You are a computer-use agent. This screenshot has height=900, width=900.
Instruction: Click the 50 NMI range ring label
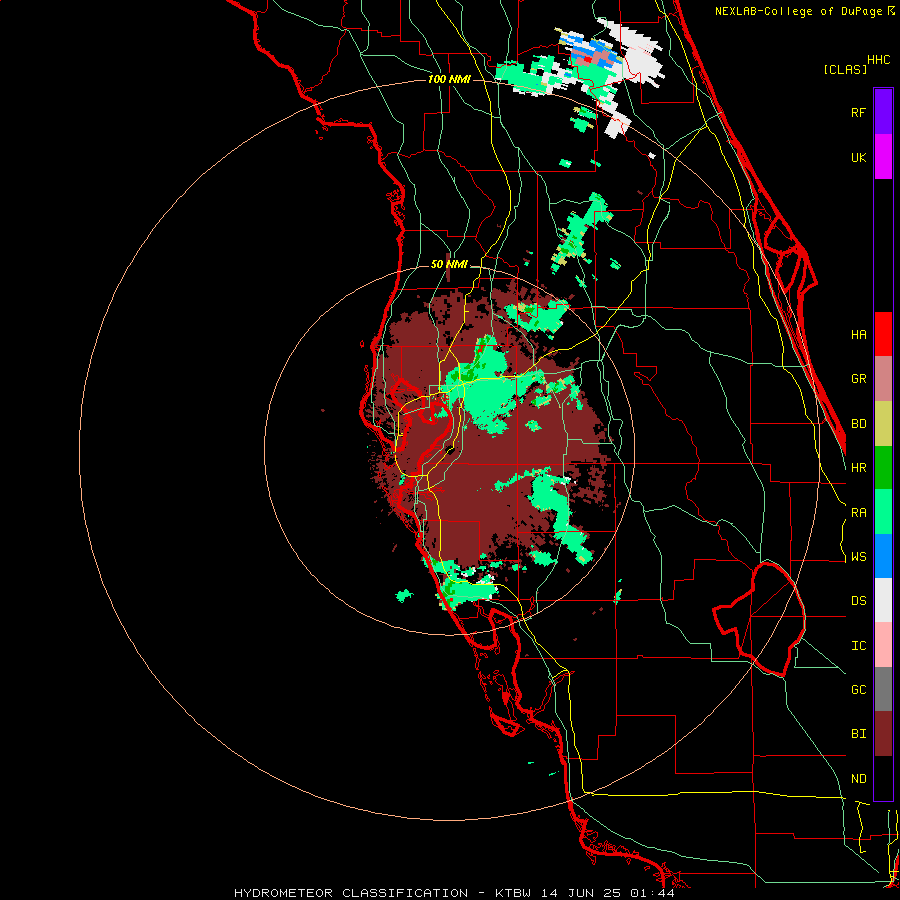[x=449, y=264]
